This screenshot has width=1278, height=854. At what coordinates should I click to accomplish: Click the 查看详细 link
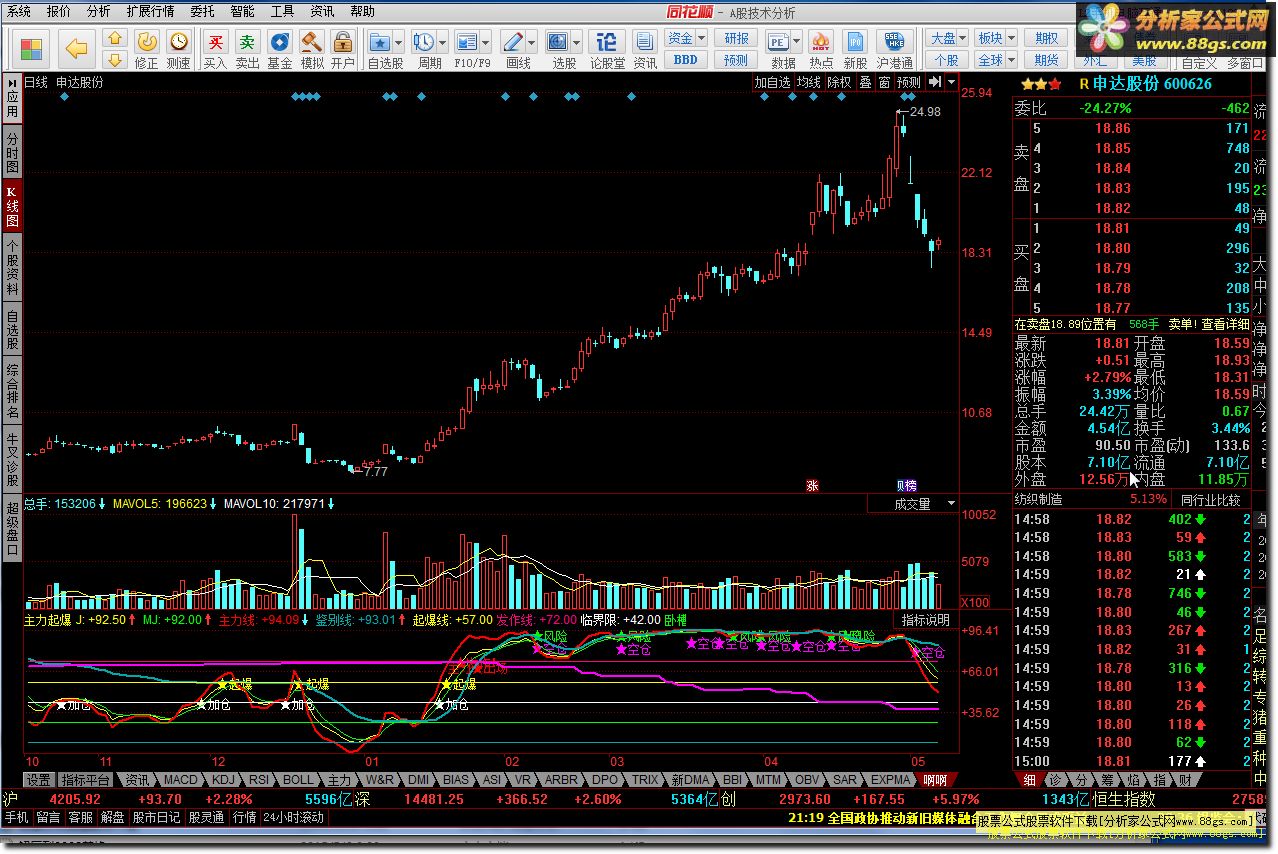click(1225, 324)
